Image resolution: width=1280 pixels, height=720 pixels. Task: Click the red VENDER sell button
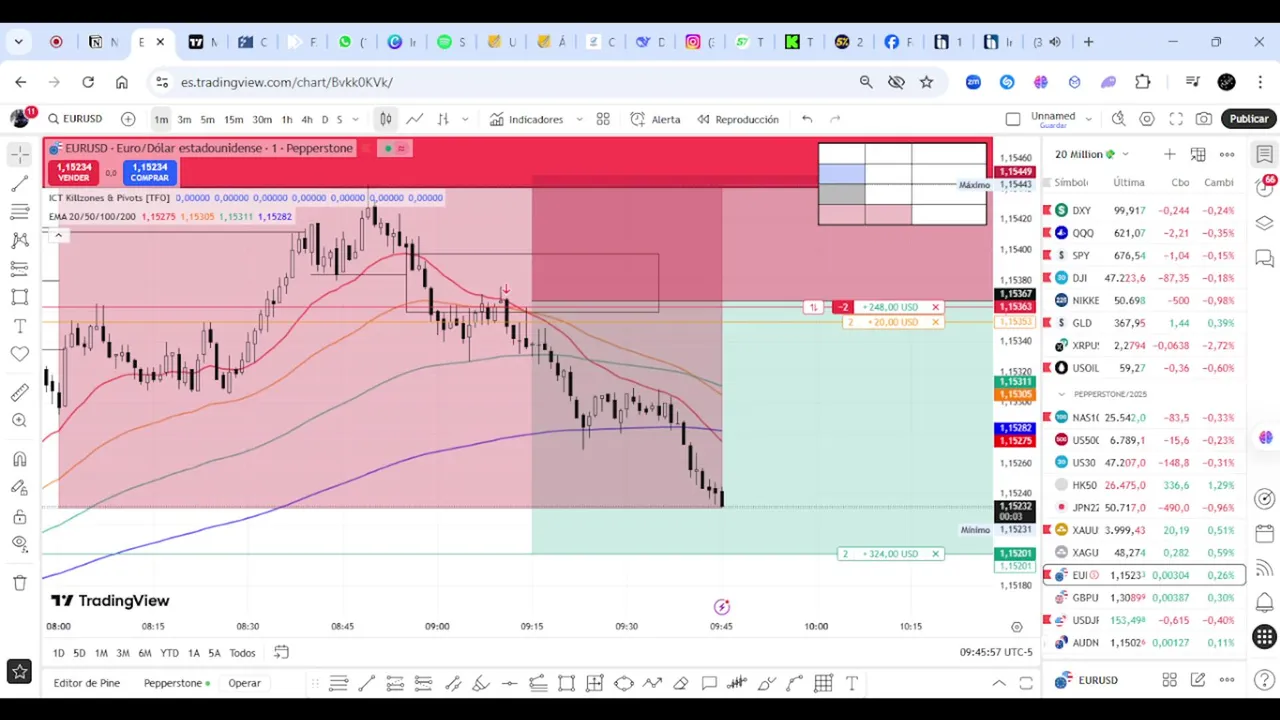click(74, 172)
